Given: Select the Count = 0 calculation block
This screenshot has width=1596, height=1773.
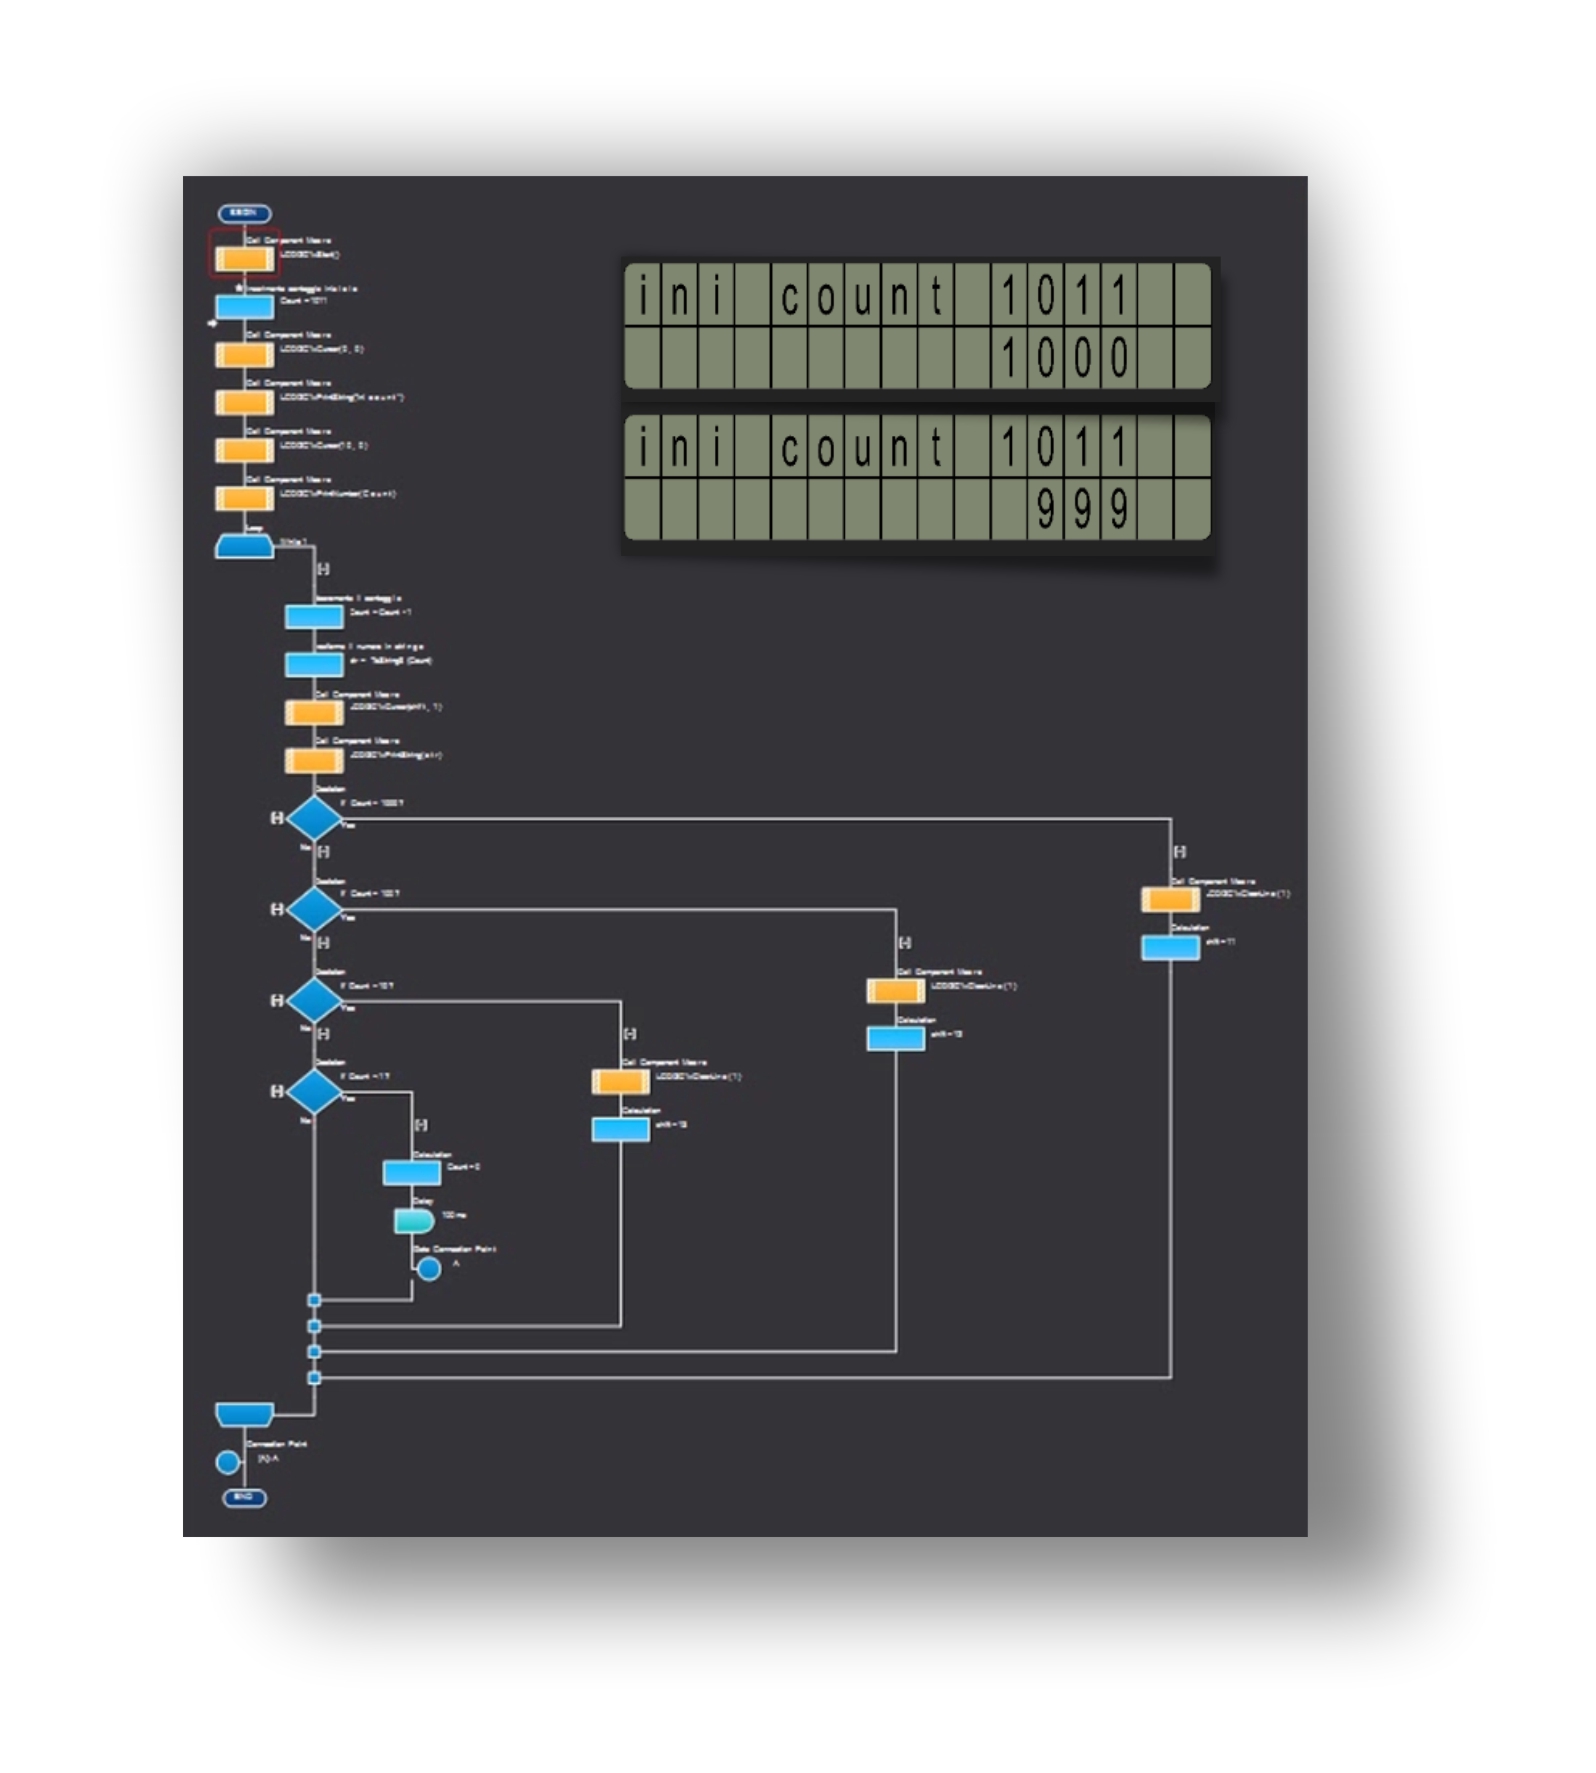Looking at the screenshot, I should coord(412,1173).
